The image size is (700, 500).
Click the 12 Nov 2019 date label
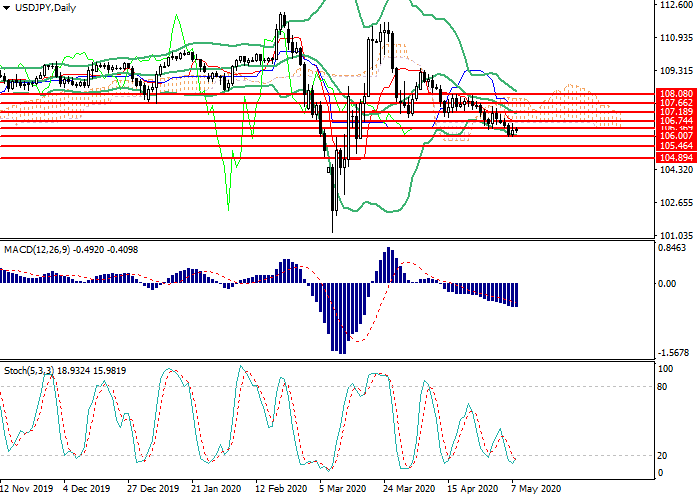click(x=28, y=490)
